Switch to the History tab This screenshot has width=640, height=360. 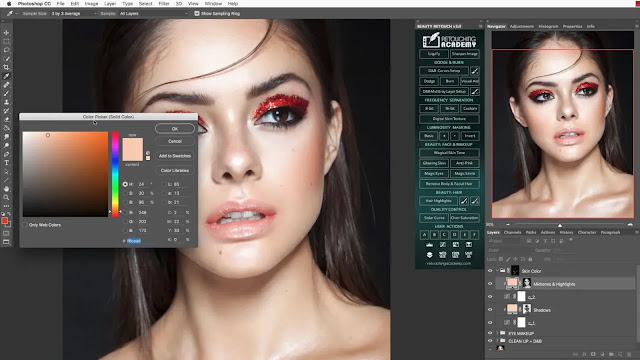pos(566,232)
